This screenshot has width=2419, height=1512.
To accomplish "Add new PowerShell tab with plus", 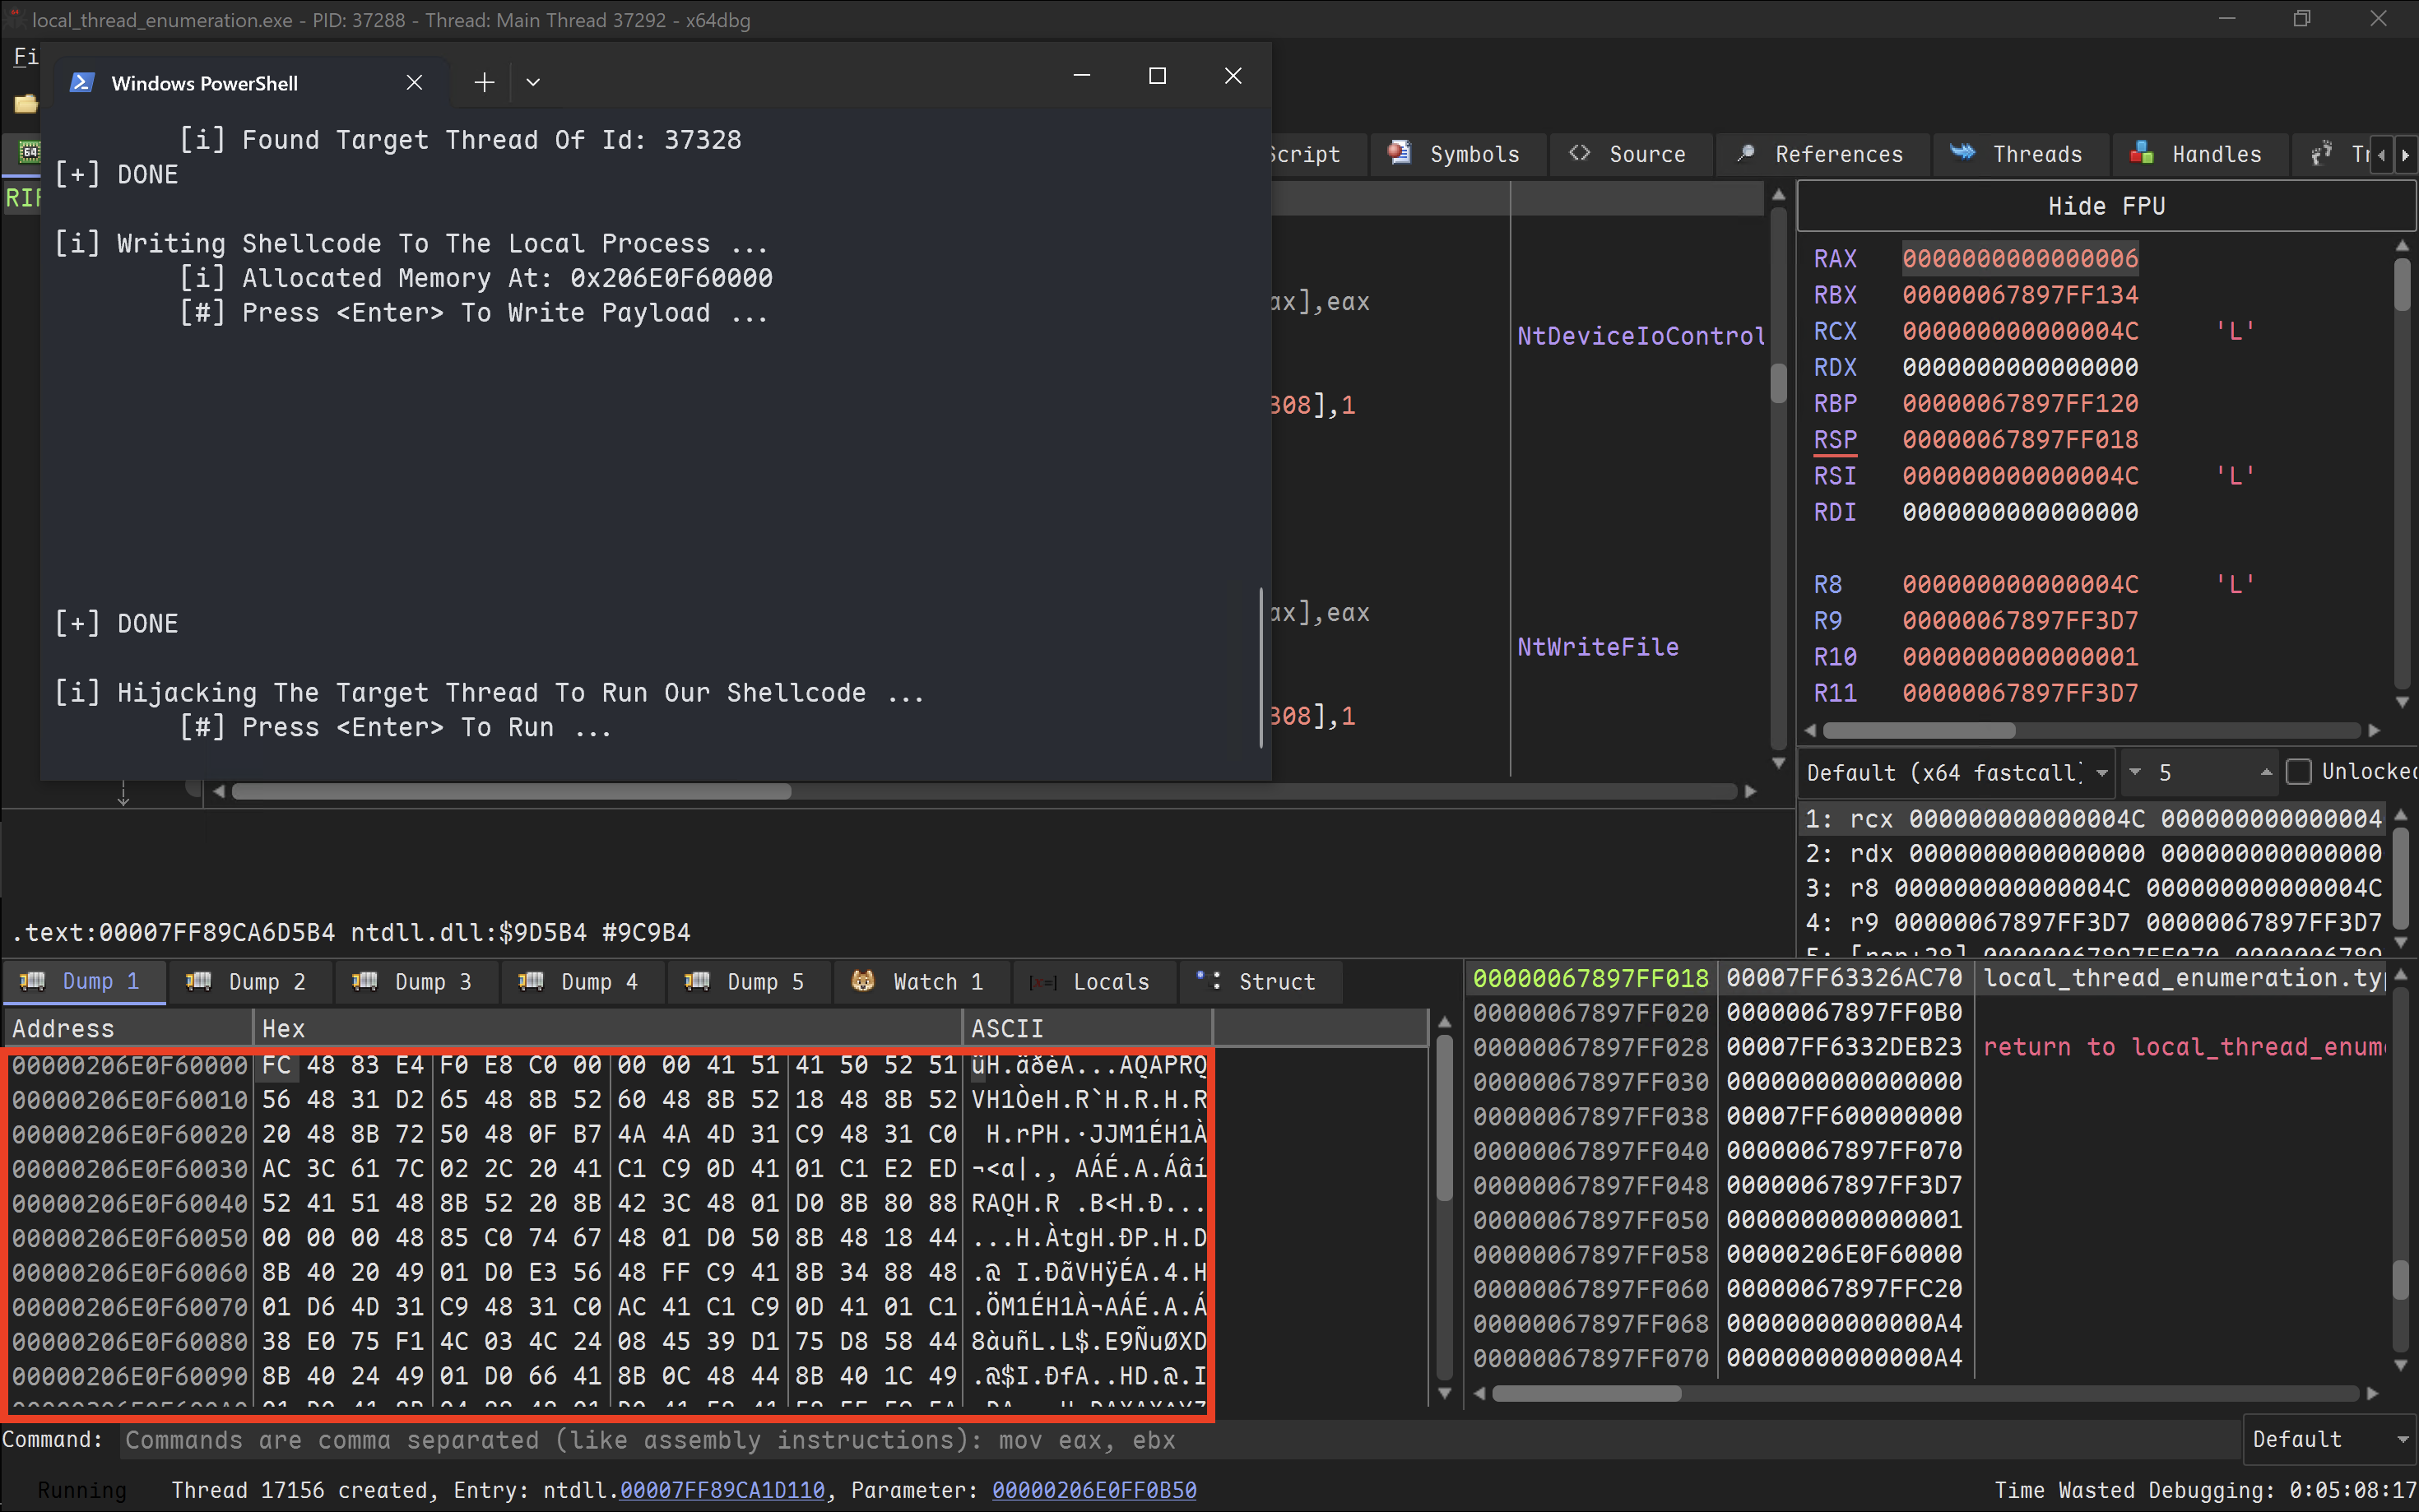I will 484,82.
